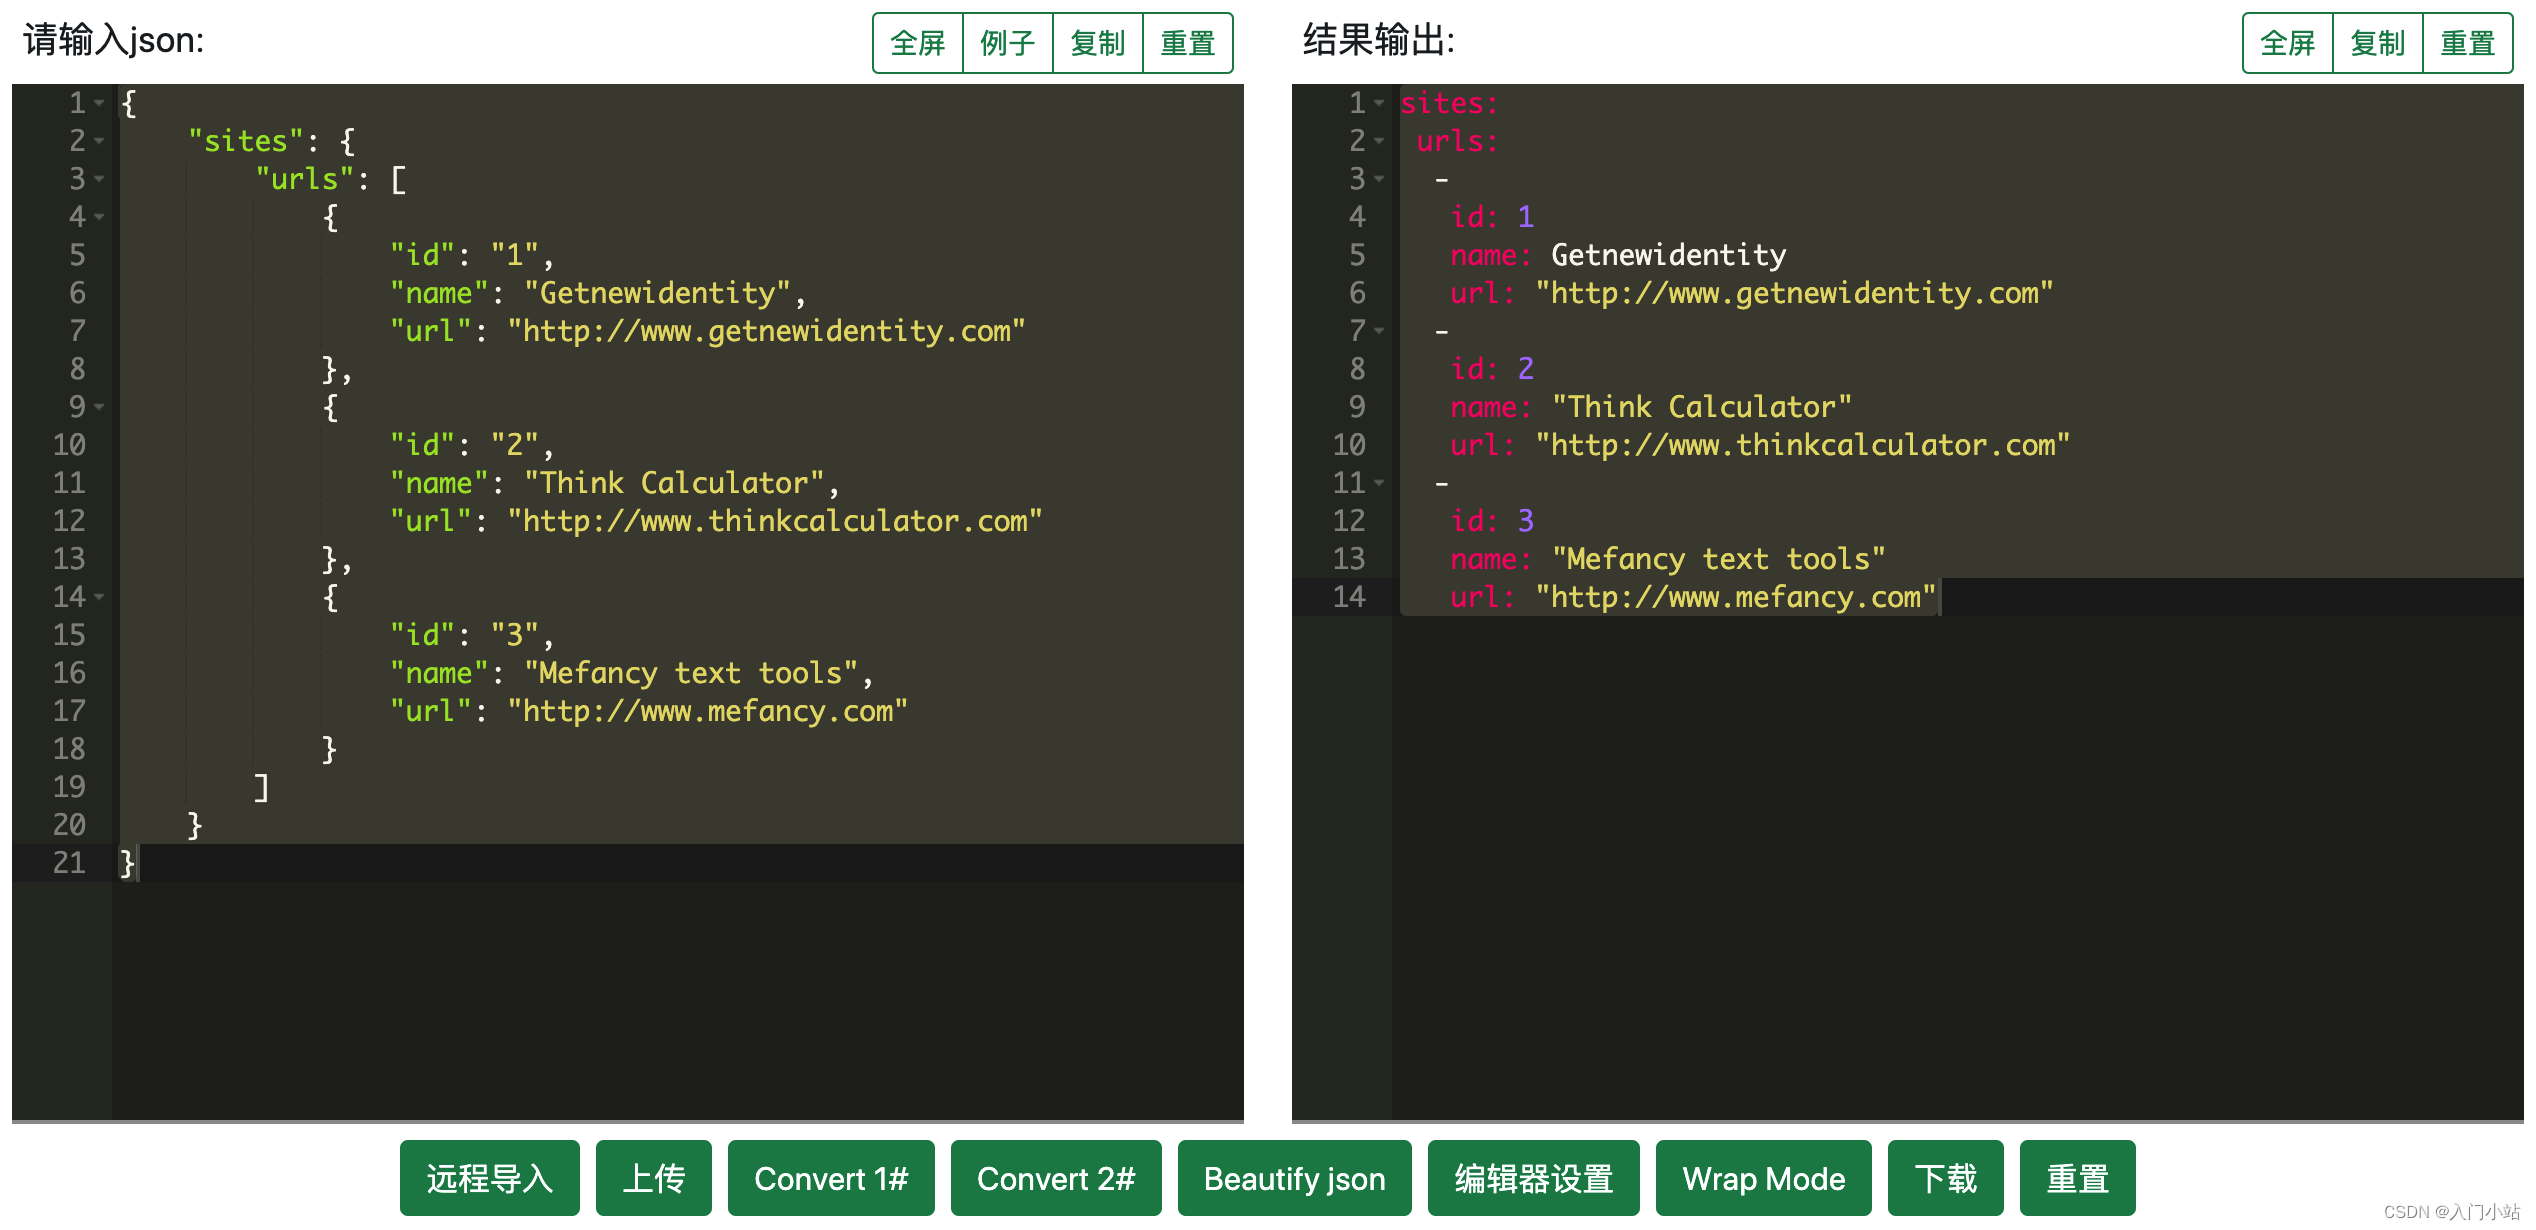Run the Convert 1# conversion

coord(831,1178)
